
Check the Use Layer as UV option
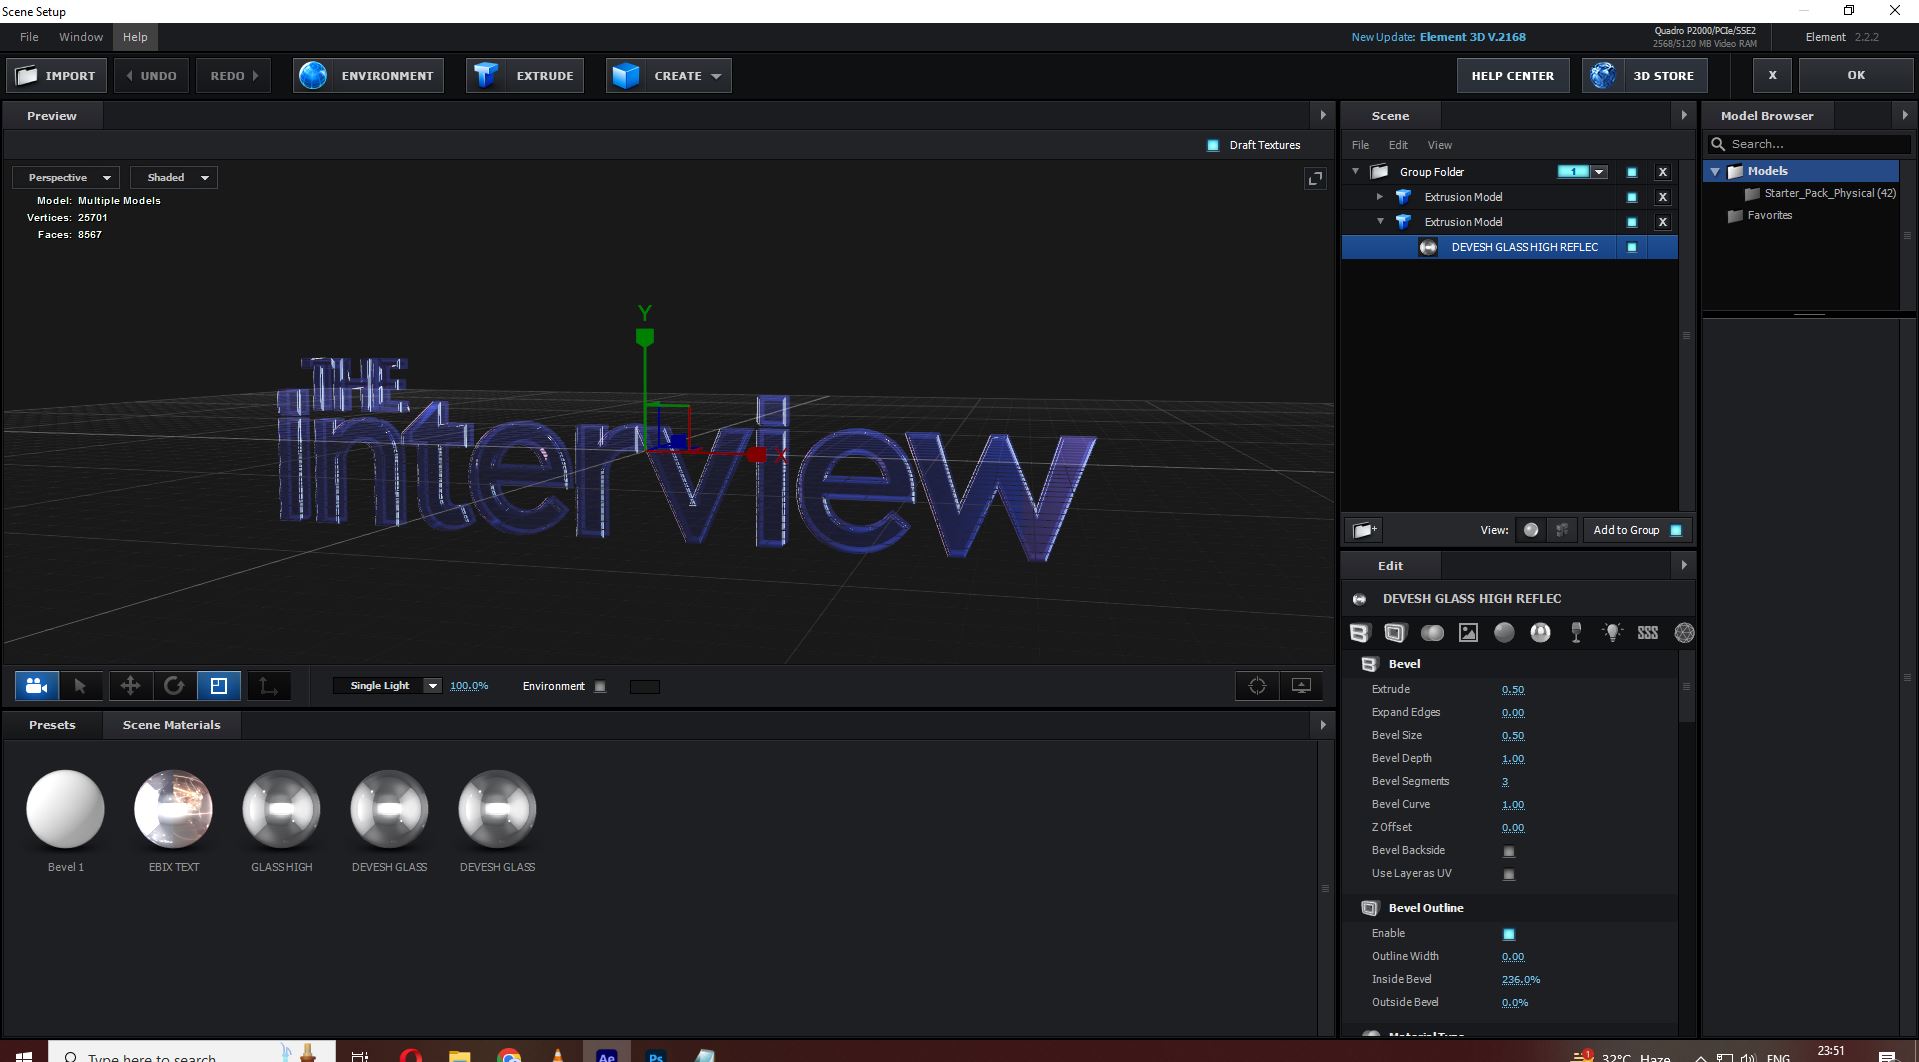(1509, 875)
